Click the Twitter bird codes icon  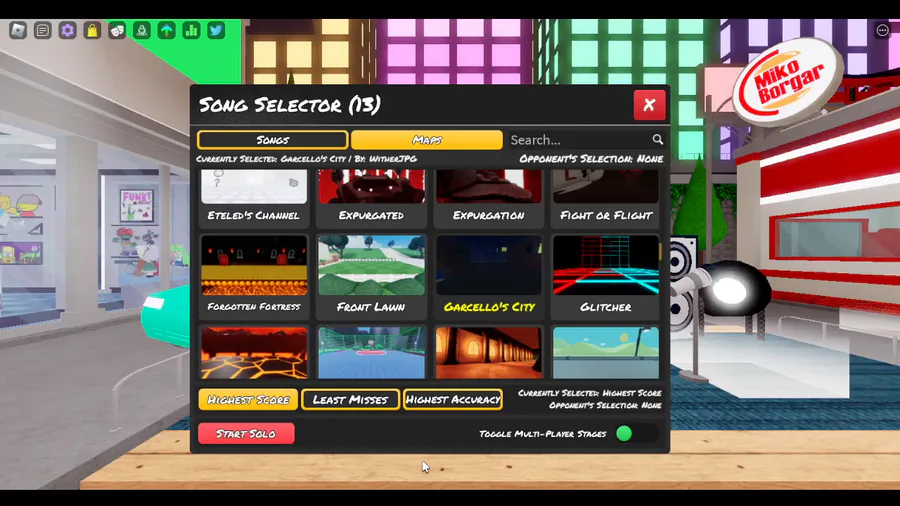[216, 30]
